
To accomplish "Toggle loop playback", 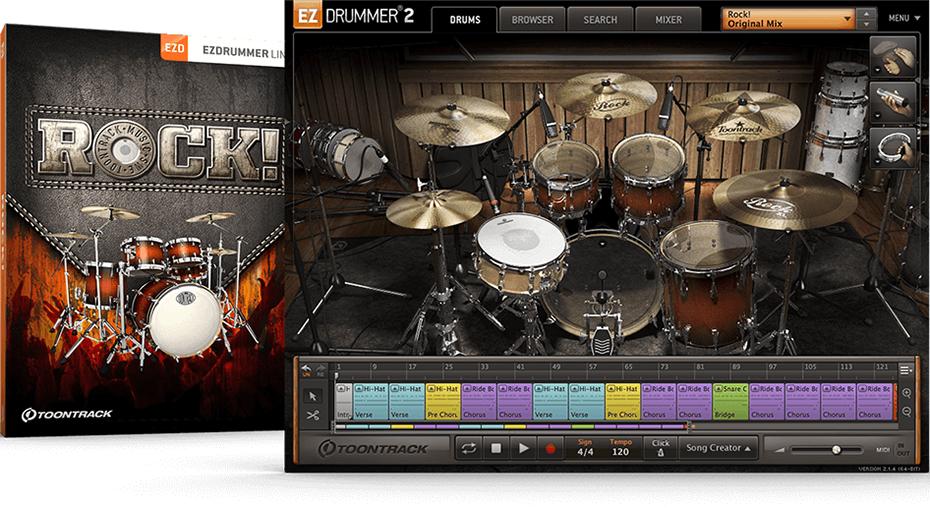I will 469,448.
